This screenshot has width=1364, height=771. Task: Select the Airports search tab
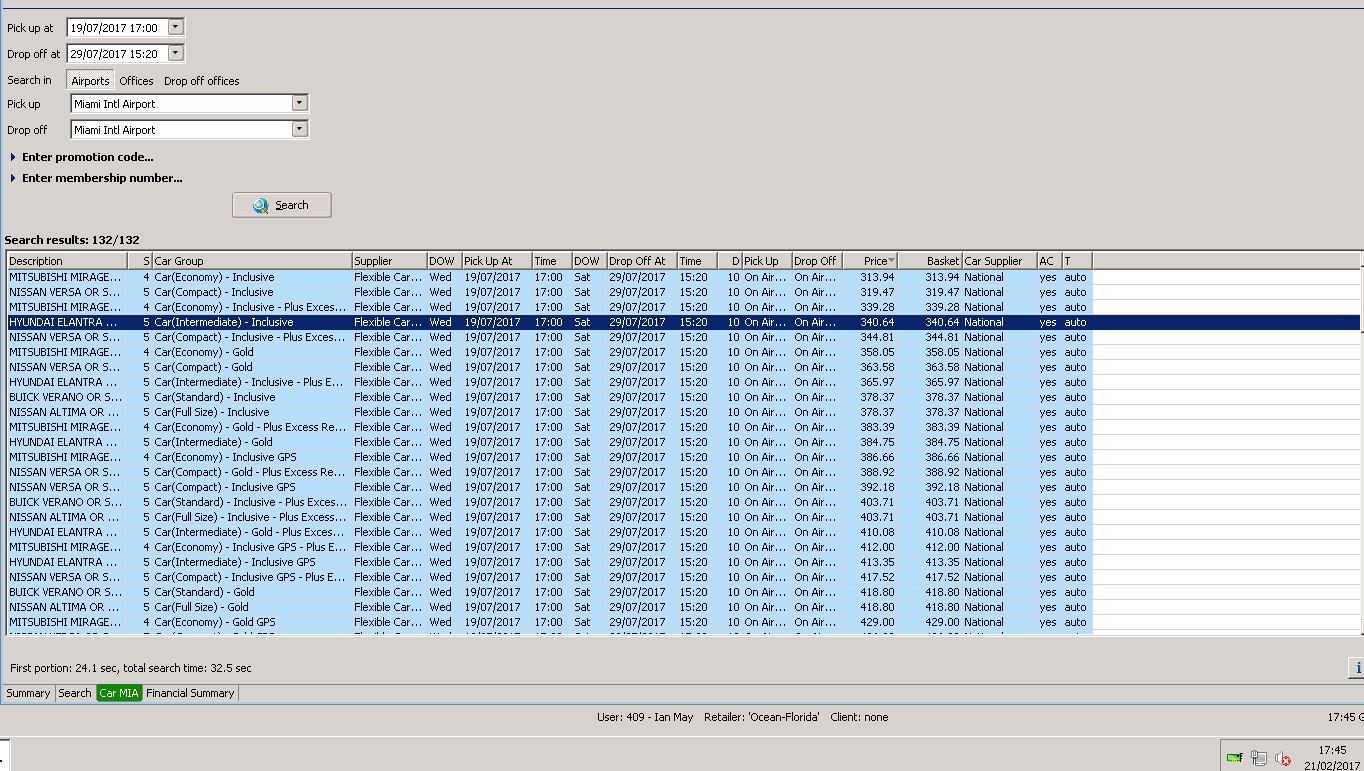[x=90, y=81]
